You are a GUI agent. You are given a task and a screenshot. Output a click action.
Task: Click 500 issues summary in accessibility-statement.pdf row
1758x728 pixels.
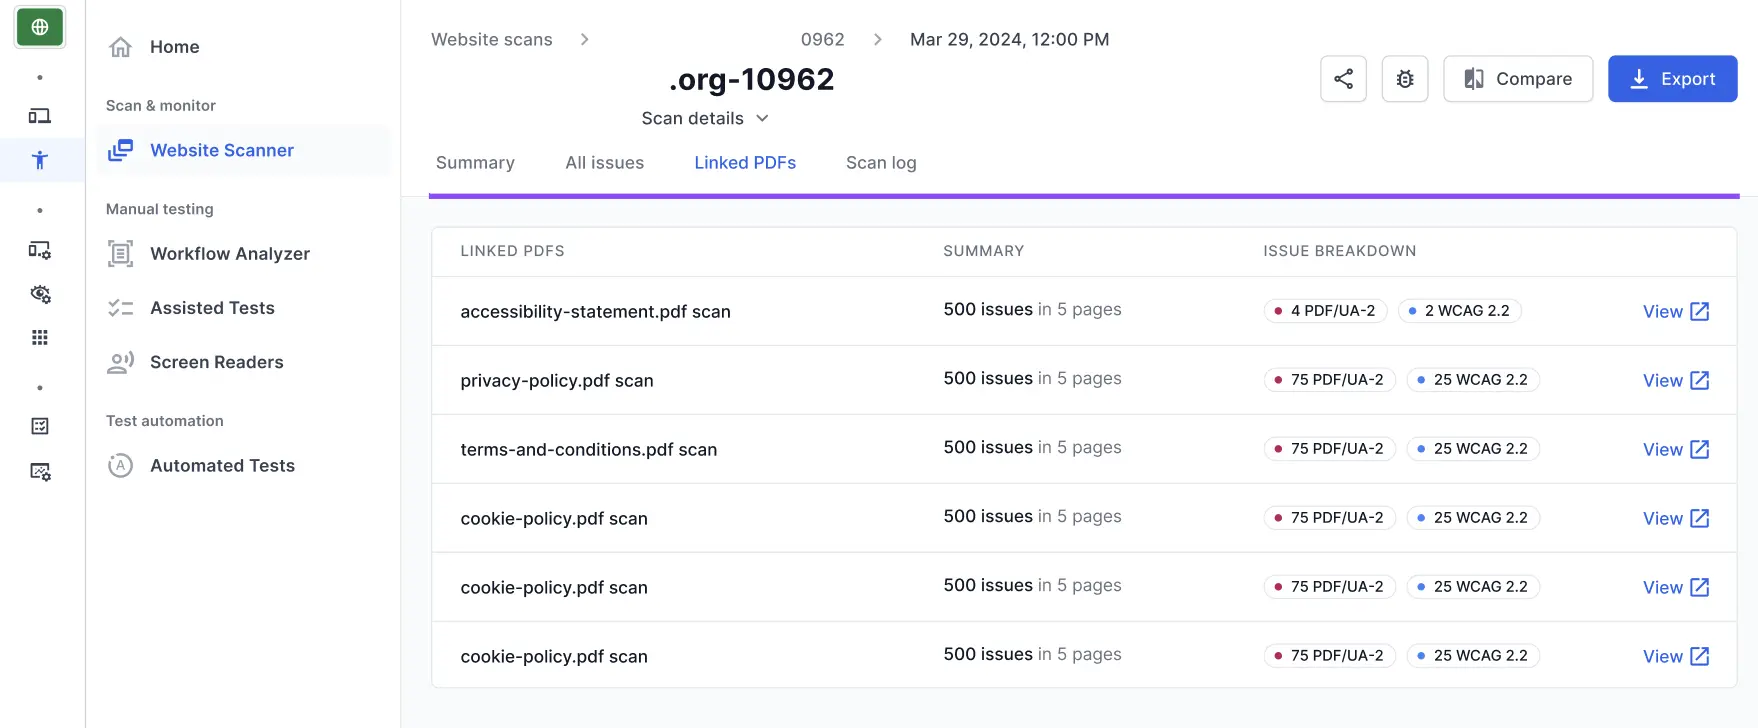[x=1032, y=310]
